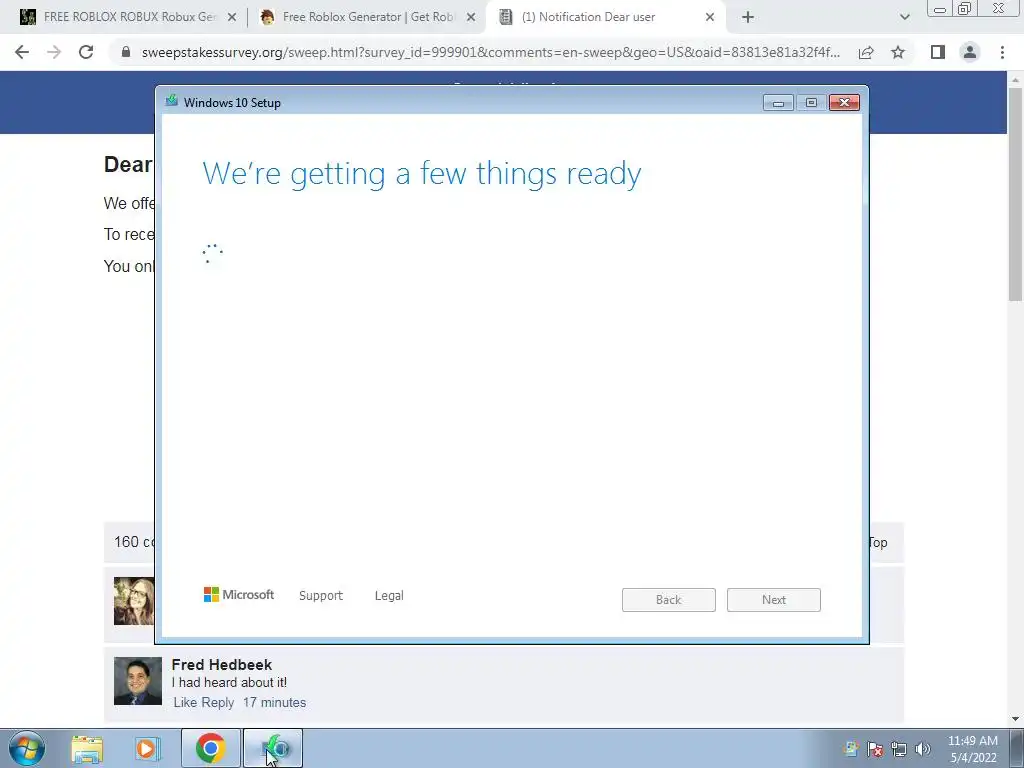Click Support link in Windows 10 Setup
Image resolution: width=1024 pixels, height=768 pixels.
coord(321,596)
